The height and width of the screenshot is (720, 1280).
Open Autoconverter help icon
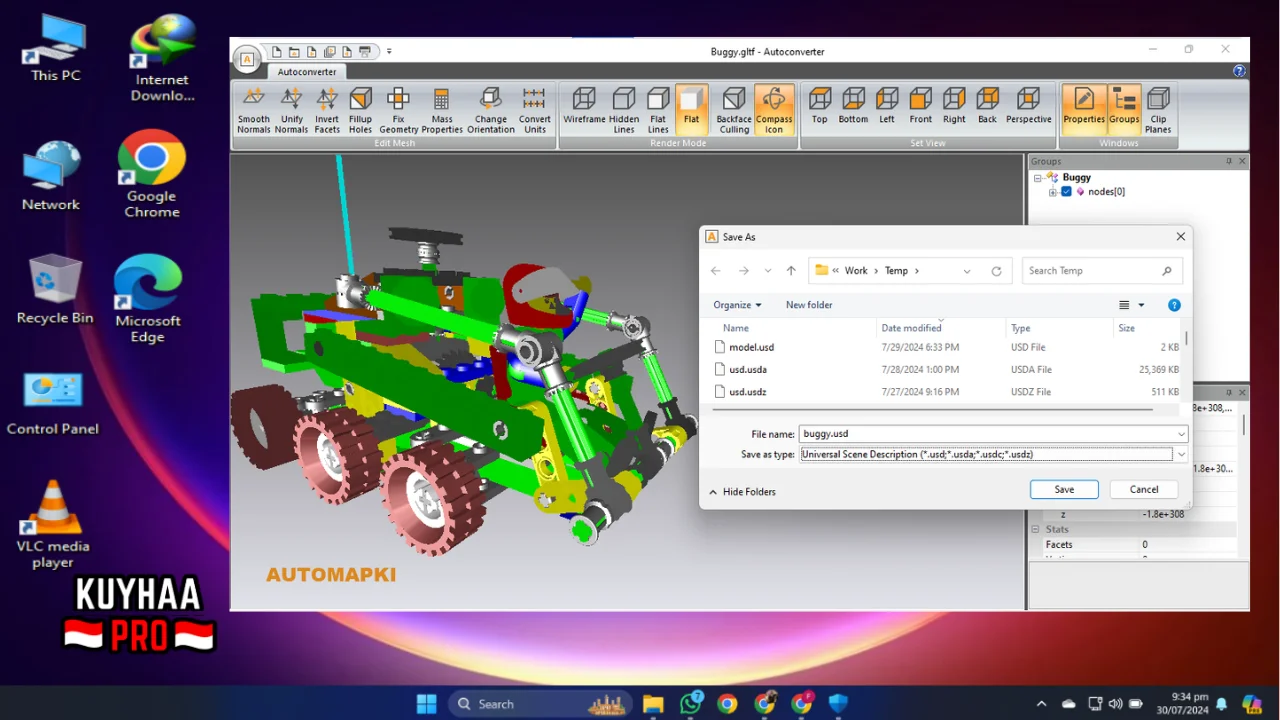click(1239, 71)
